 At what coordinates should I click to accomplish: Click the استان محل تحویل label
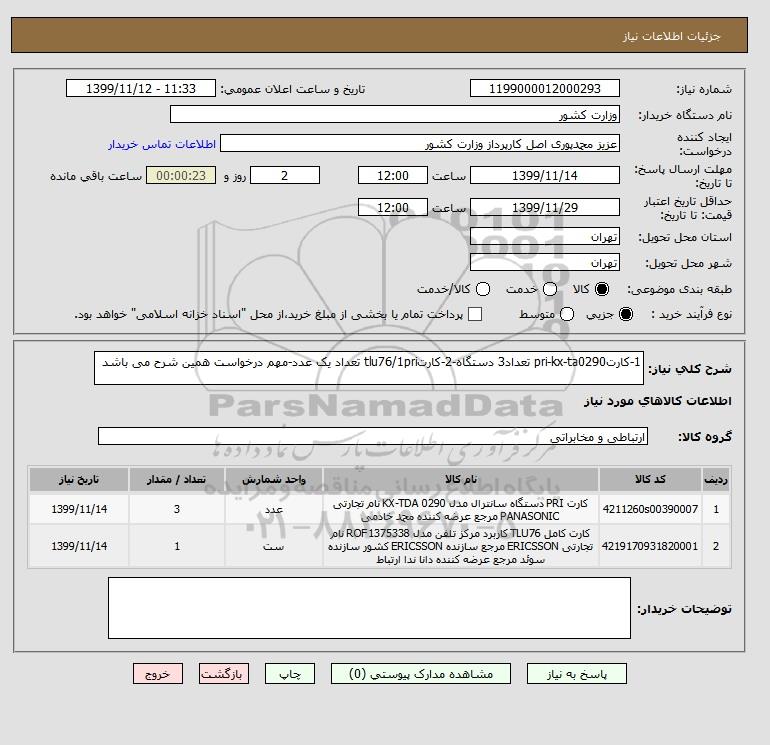click(x=685, y=237)
